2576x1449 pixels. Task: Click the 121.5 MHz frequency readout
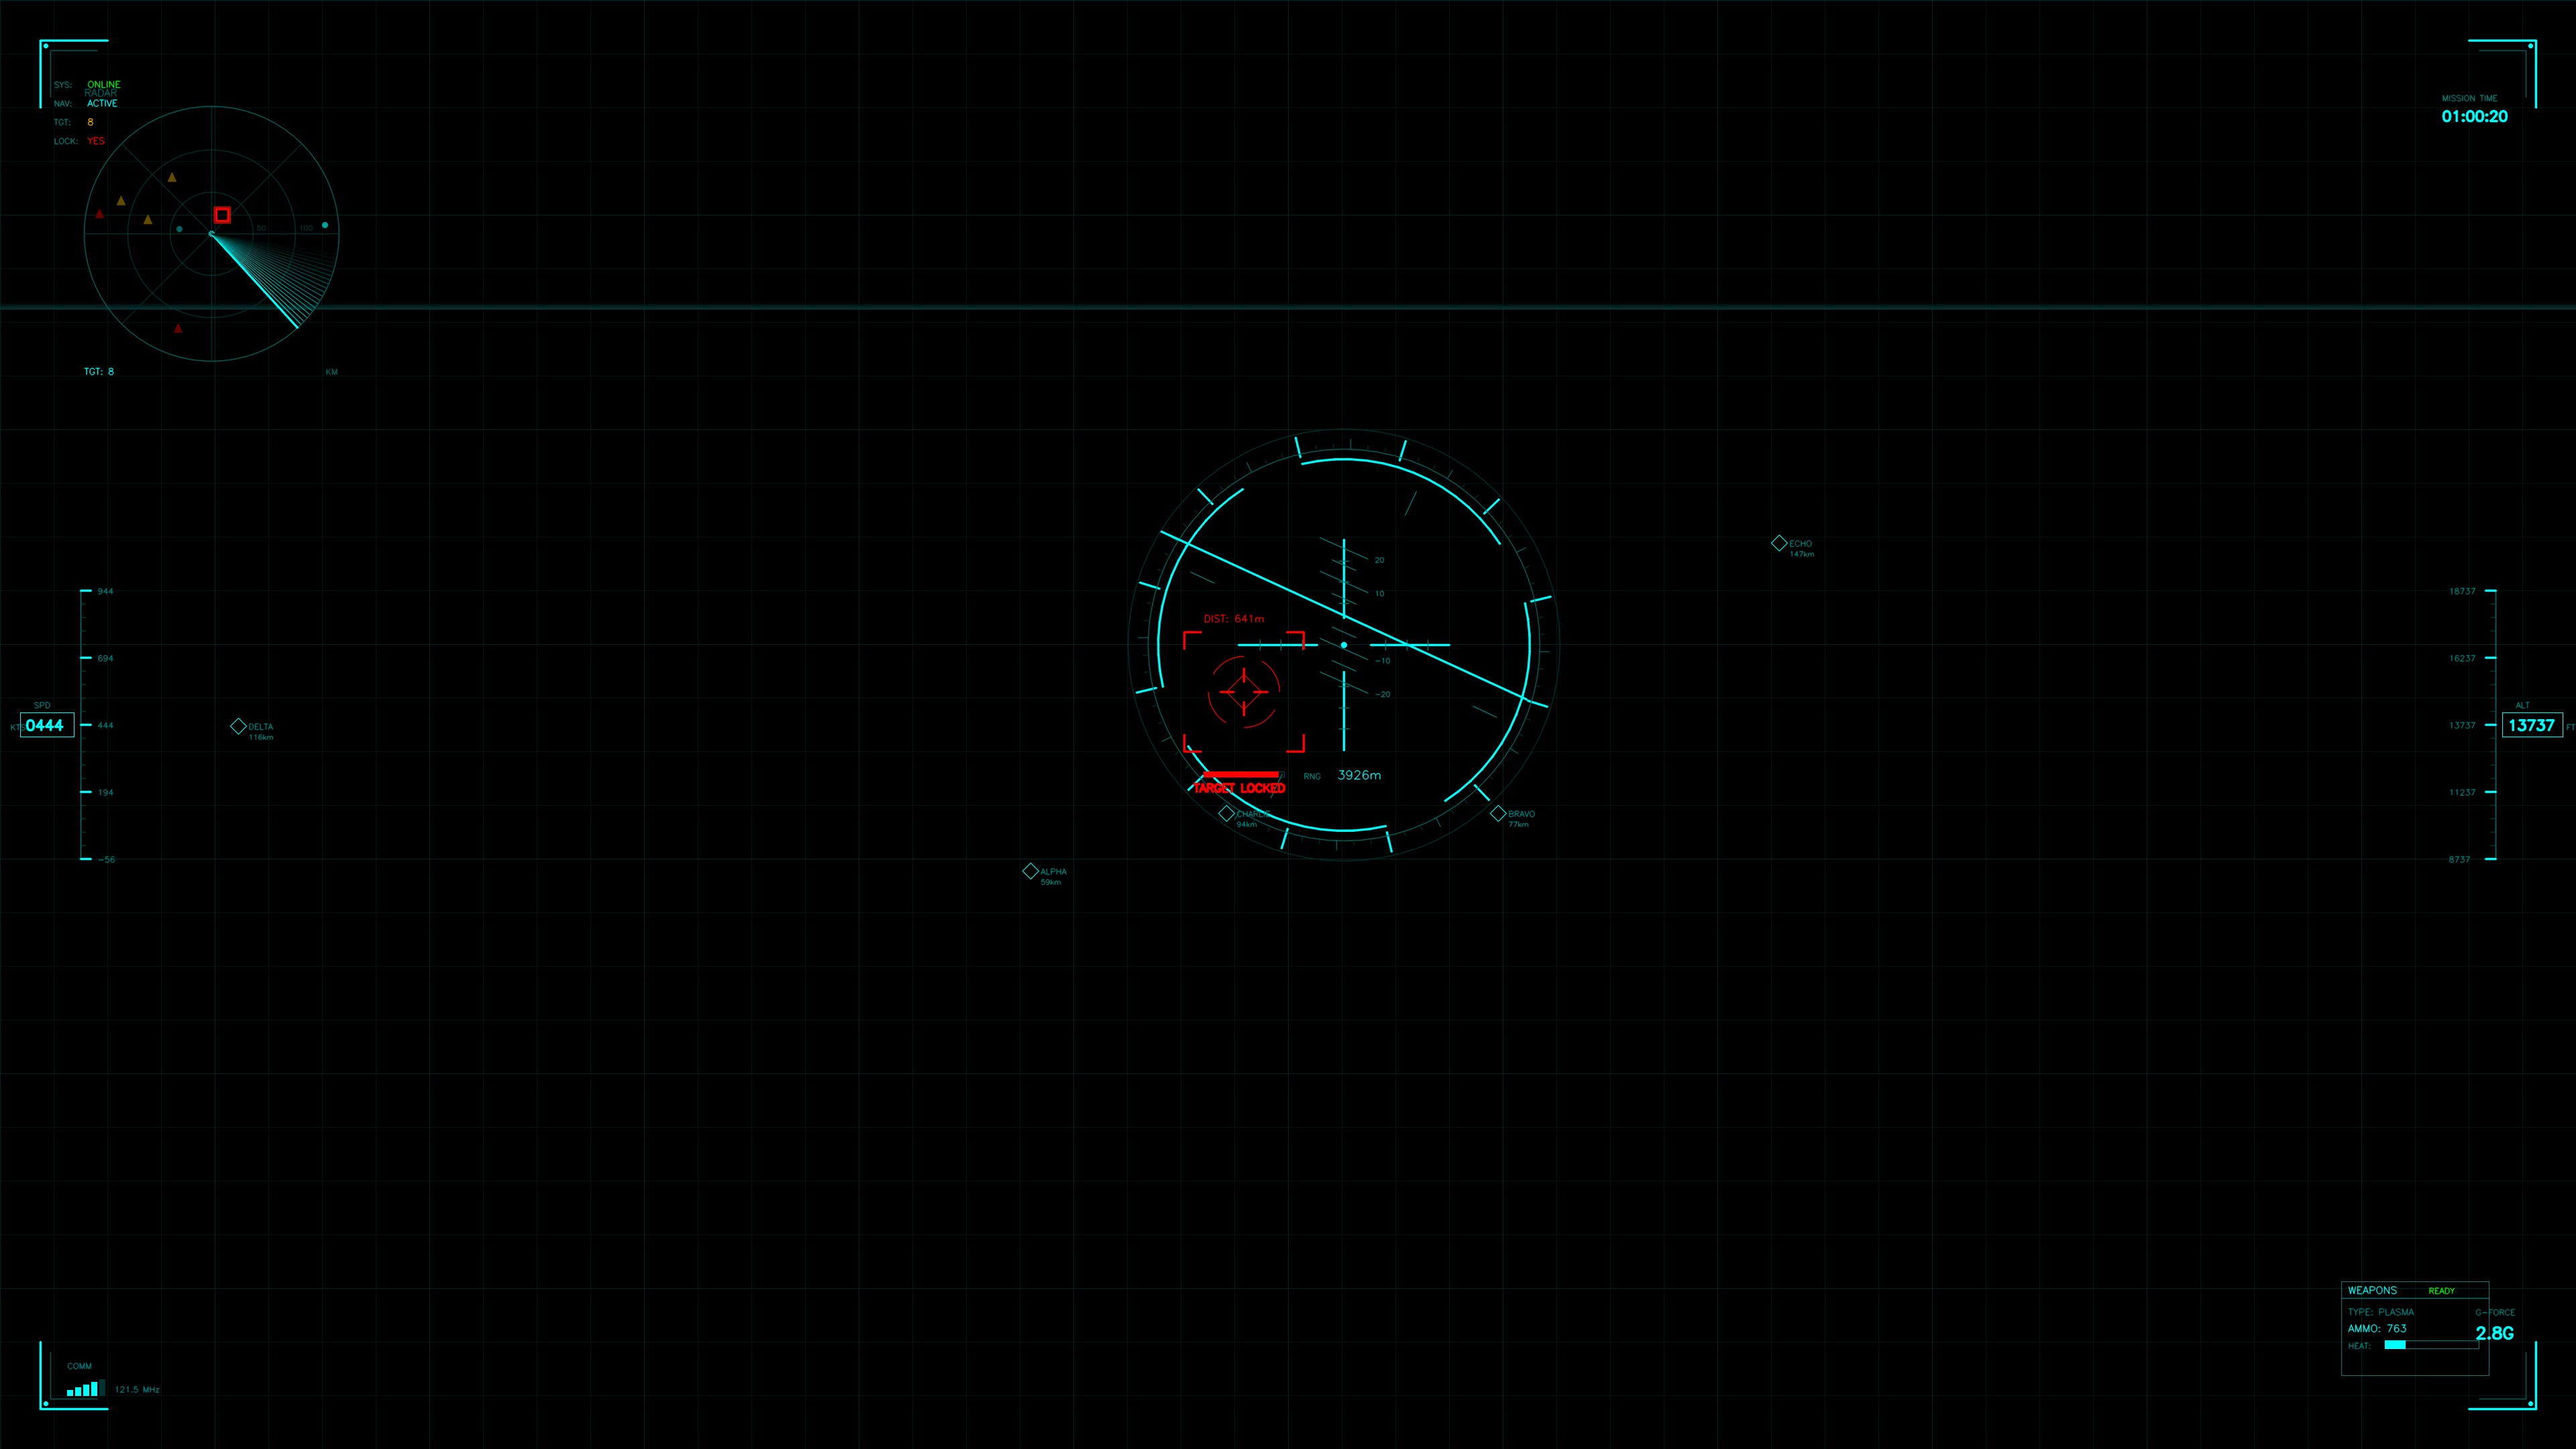click(137, 1389)
